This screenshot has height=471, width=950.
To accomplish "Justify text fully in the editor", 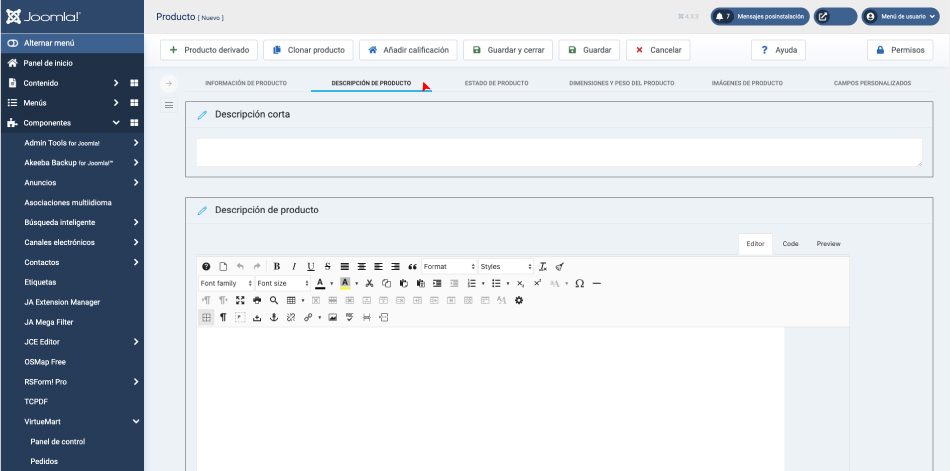I will tap(345, 267).
